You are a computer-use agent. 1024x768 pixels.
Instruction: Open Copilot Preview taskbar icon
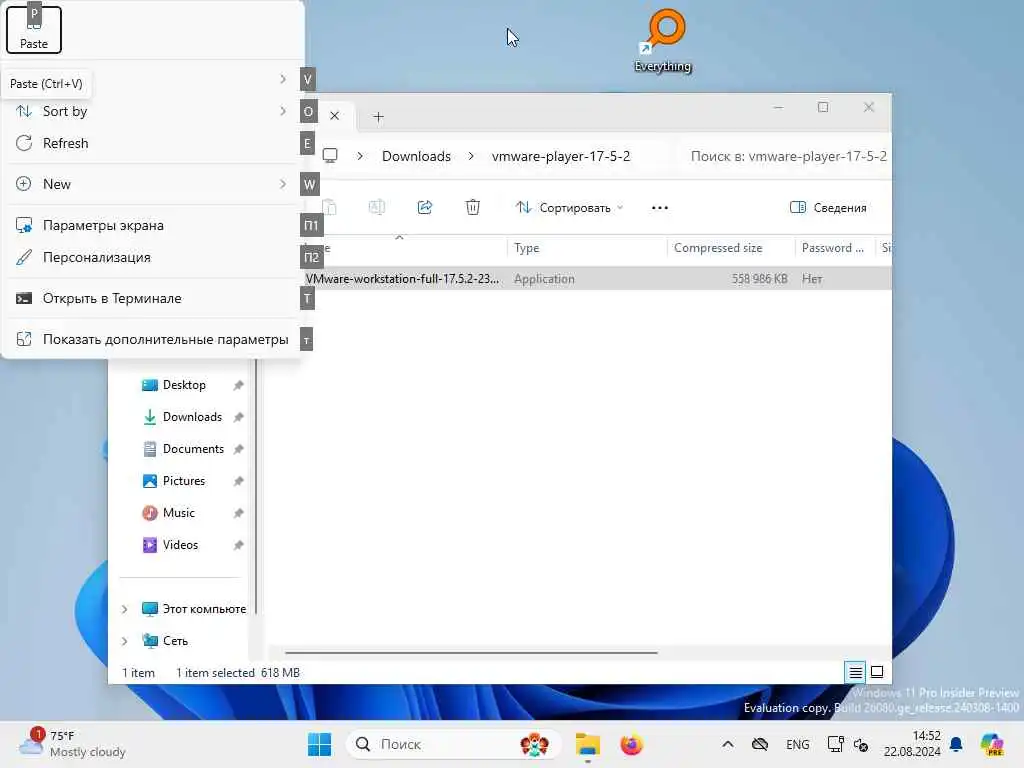(992, 744)
